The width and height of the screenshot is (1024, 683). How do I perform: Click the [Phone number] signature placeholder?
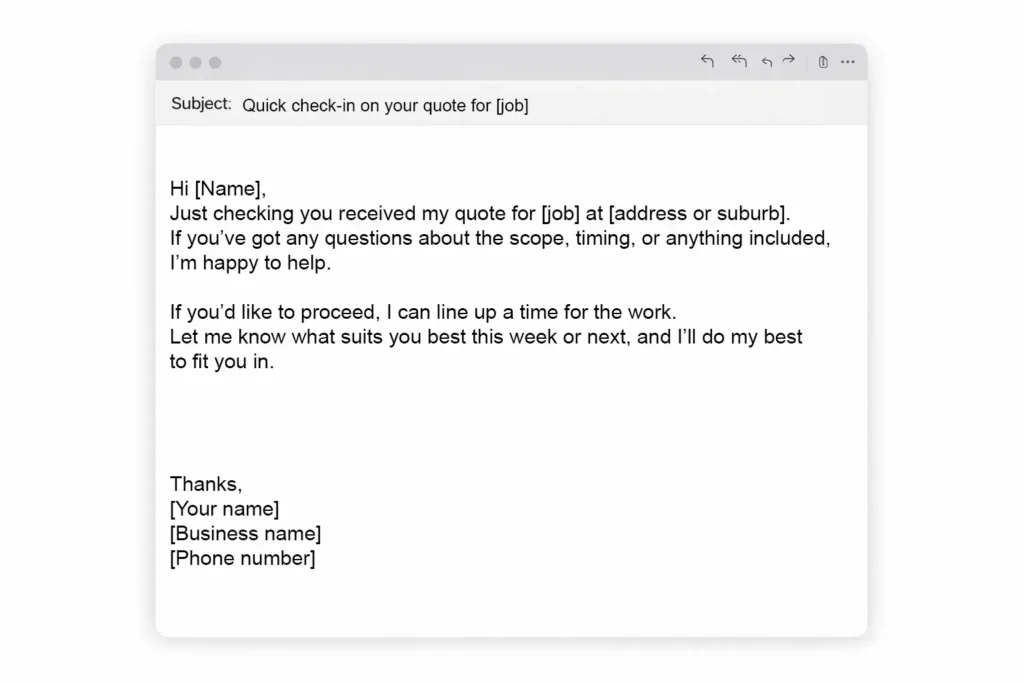coord(243,558)
